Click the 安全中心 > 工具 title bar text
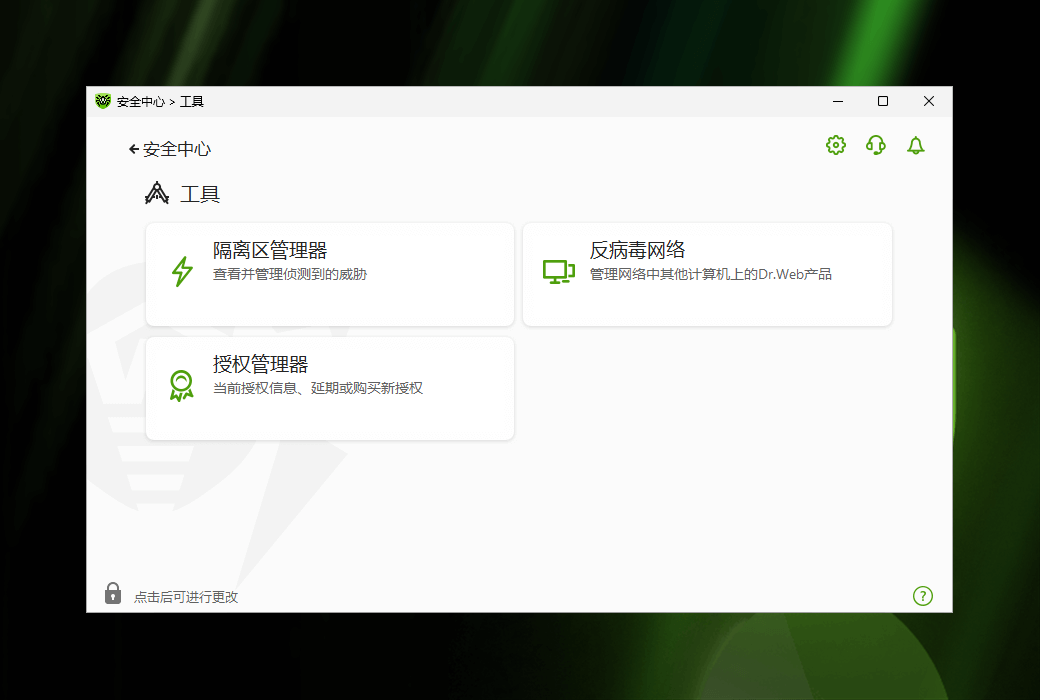Image resolution: width=1040 pixels, height=700 pixels. (x=160, y=102)
